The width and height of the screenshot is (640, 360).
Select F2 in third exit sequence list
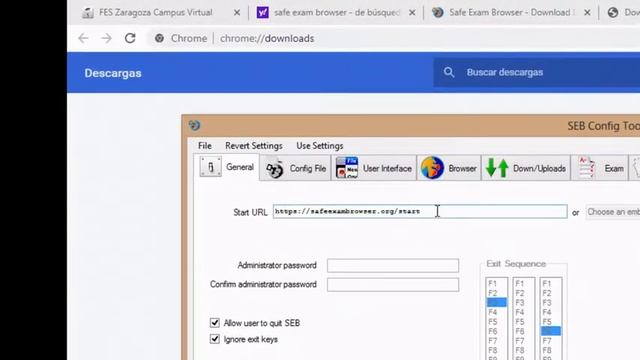pos(551,293)
